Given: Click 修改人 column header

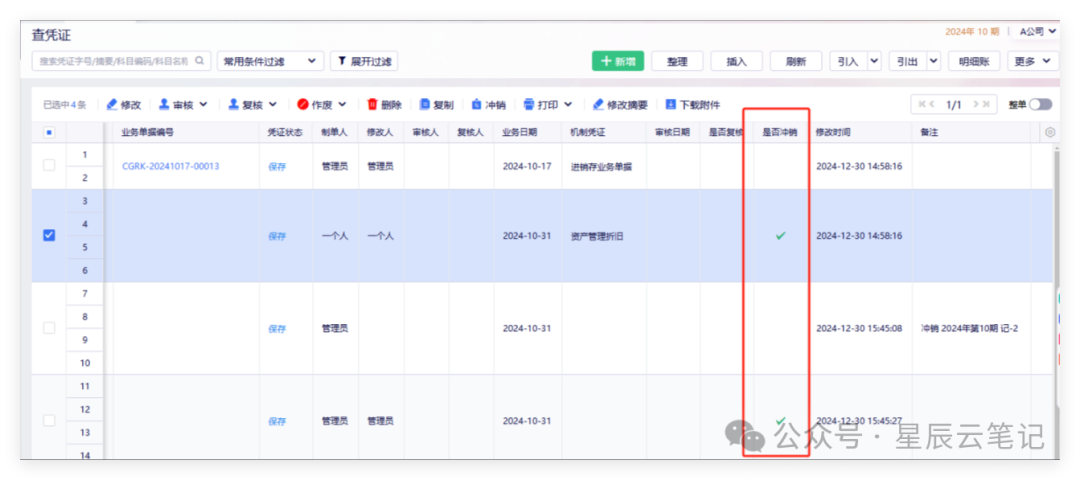Looking at the screenshot, I should (x=380, y=132).
